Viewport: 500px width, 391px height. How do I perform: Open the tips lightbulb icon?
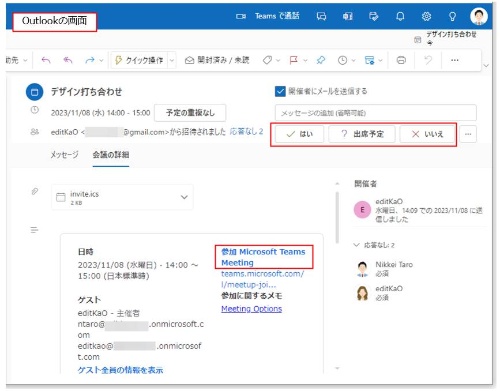point(452,16)
